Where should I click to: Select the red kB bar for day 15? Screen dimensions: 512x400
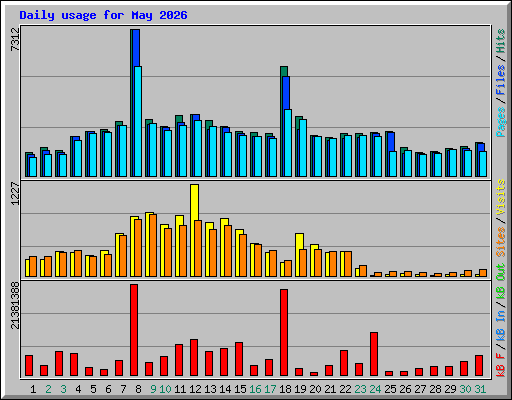(239, 359)
